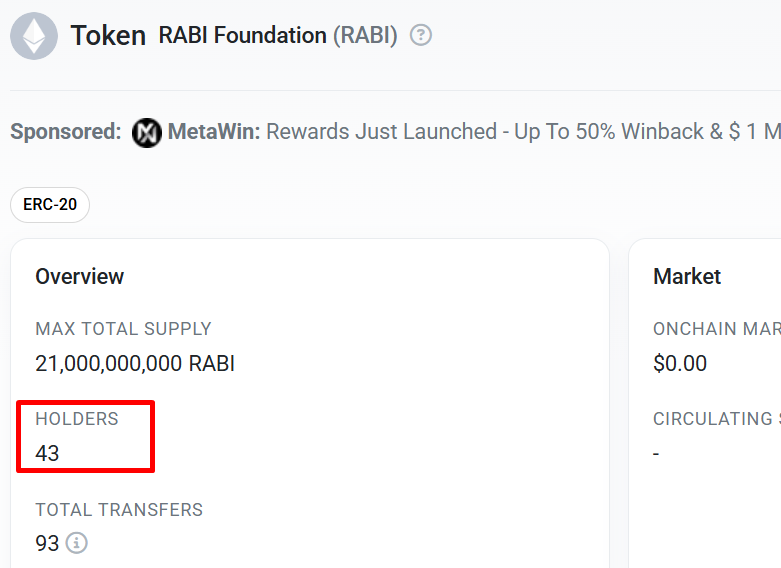Viewport: 781px width, 568px height.
Task: Click the circulating supply dash value
Action: pyautogui.click(x=656, y=453)
